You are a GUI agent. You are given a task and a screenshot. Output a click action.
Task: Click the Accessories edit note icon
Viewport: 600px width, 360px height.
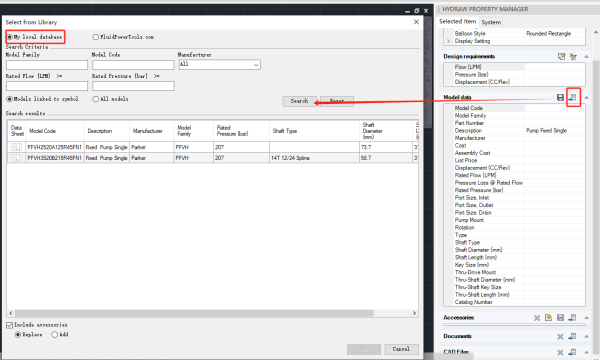tap(549, 318)
